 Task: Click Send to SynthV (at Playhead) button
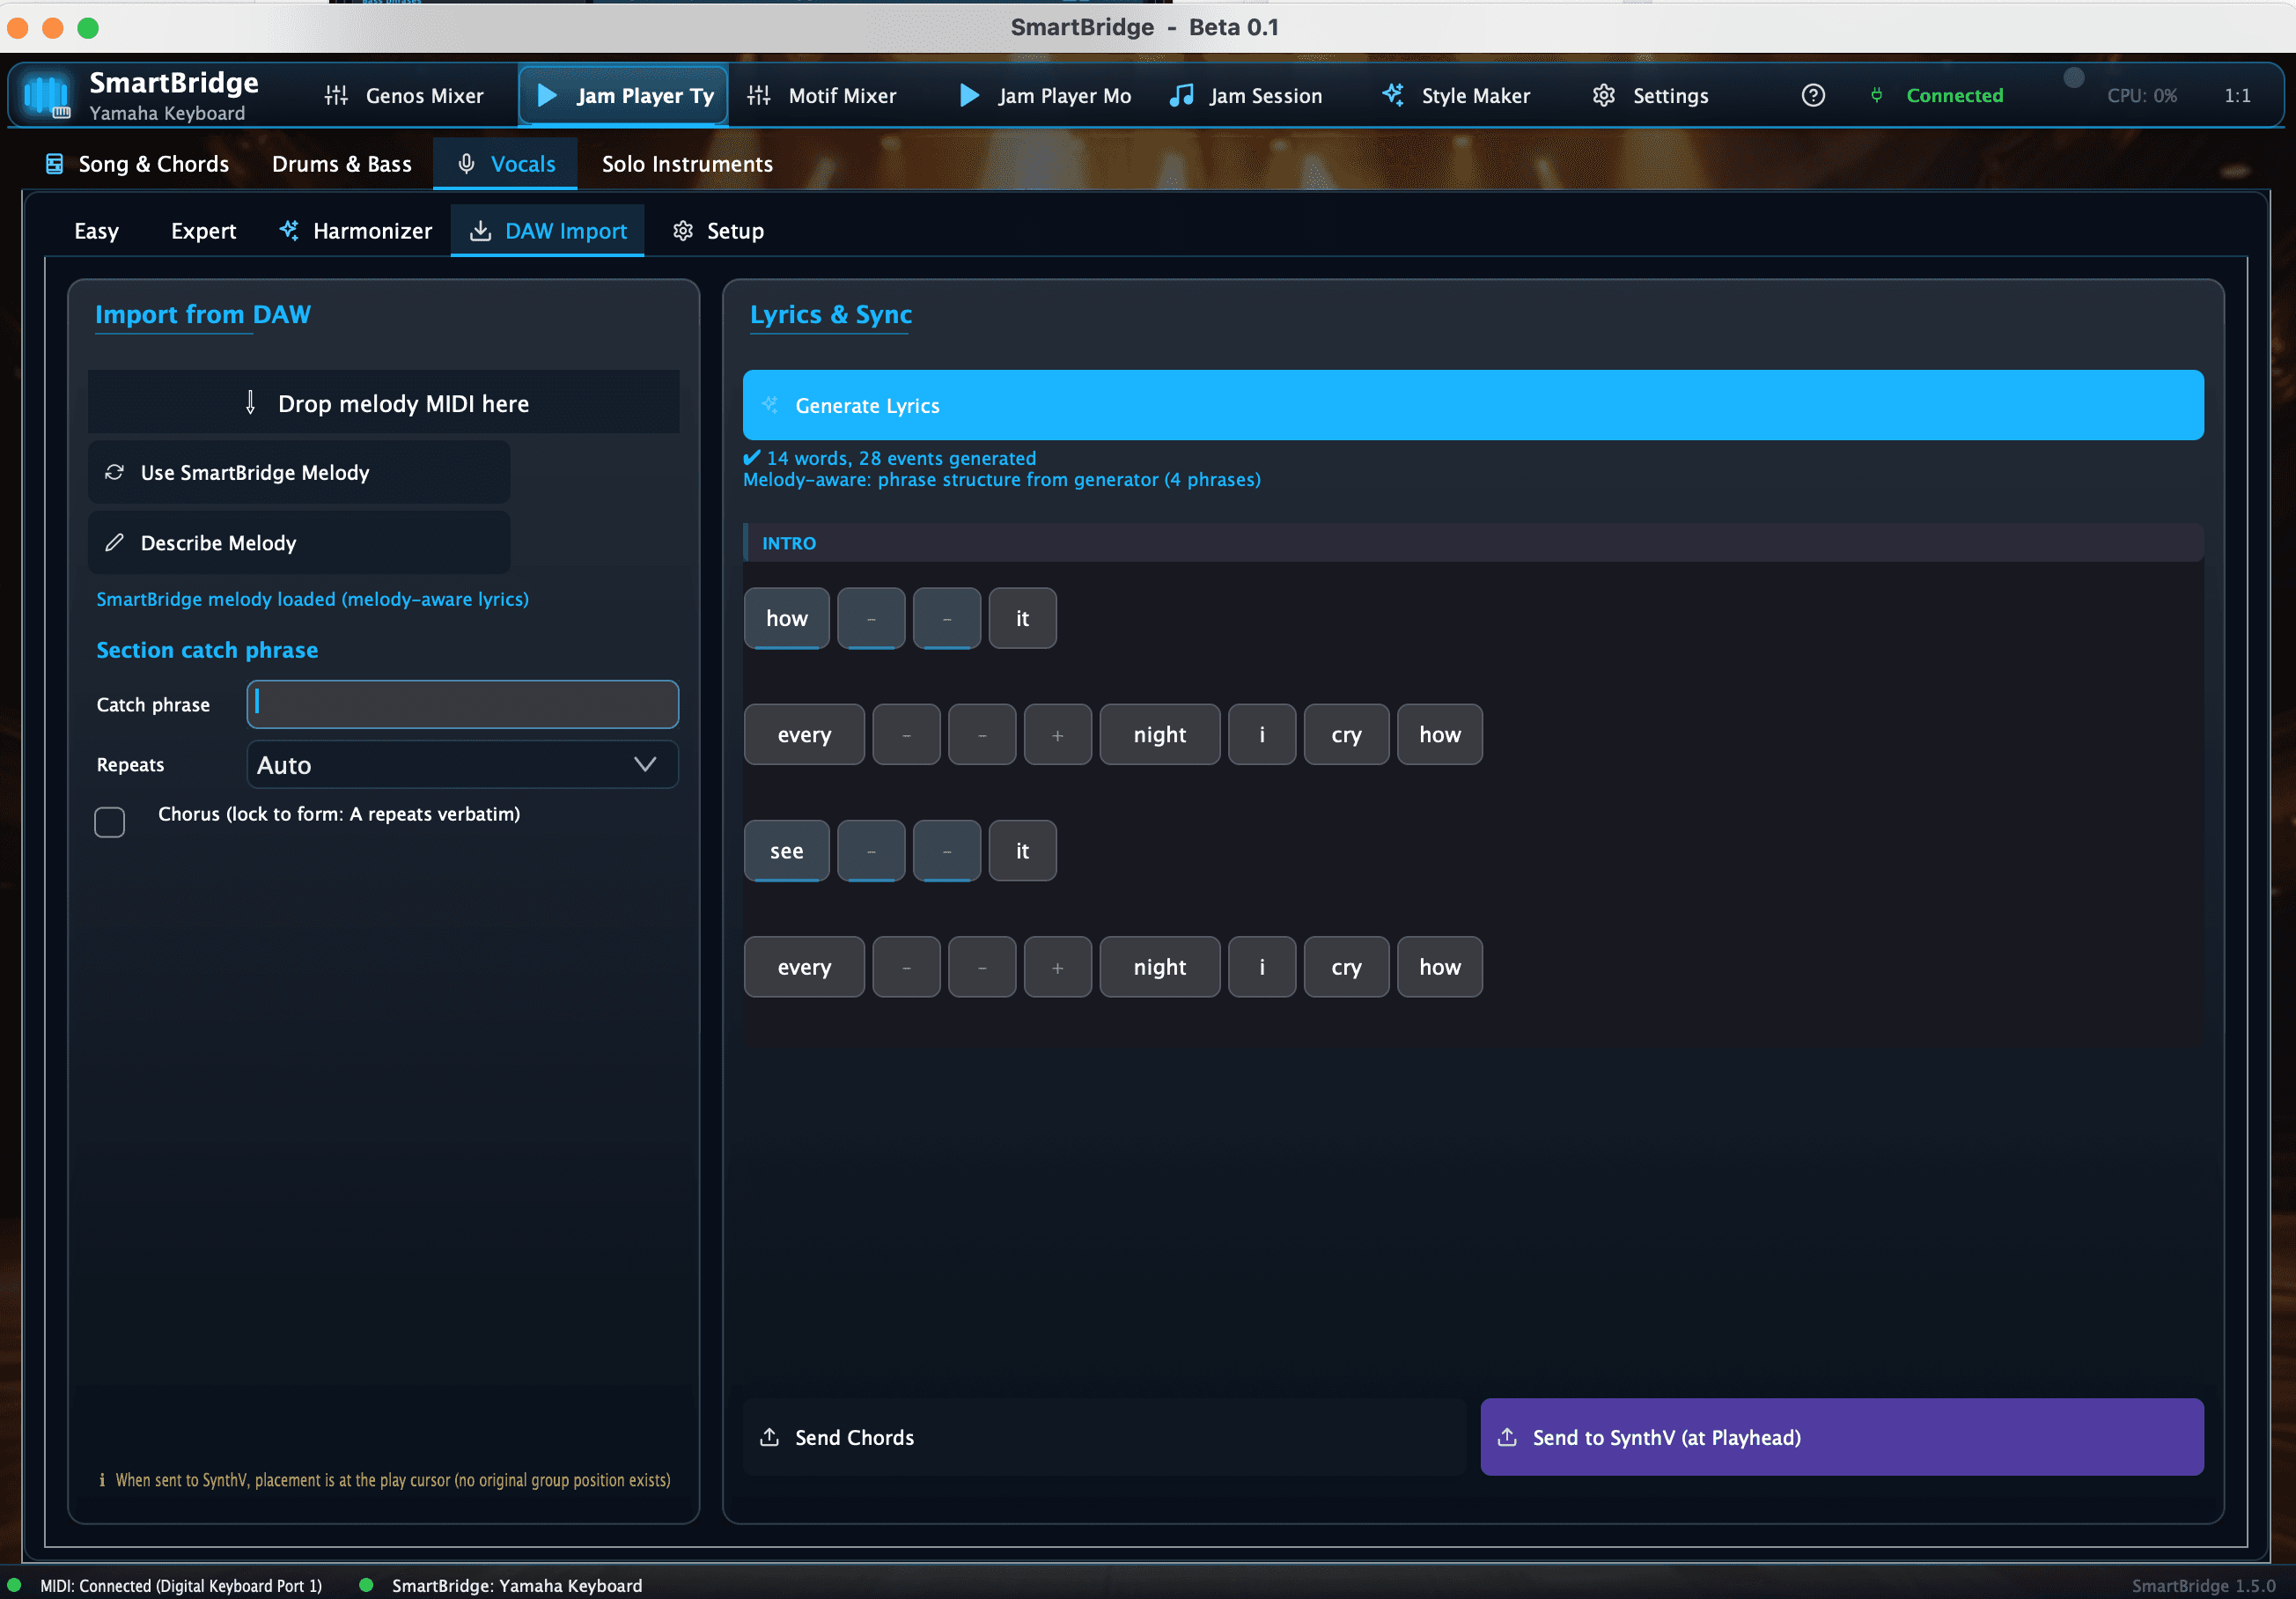(x=1842, y=1437)
